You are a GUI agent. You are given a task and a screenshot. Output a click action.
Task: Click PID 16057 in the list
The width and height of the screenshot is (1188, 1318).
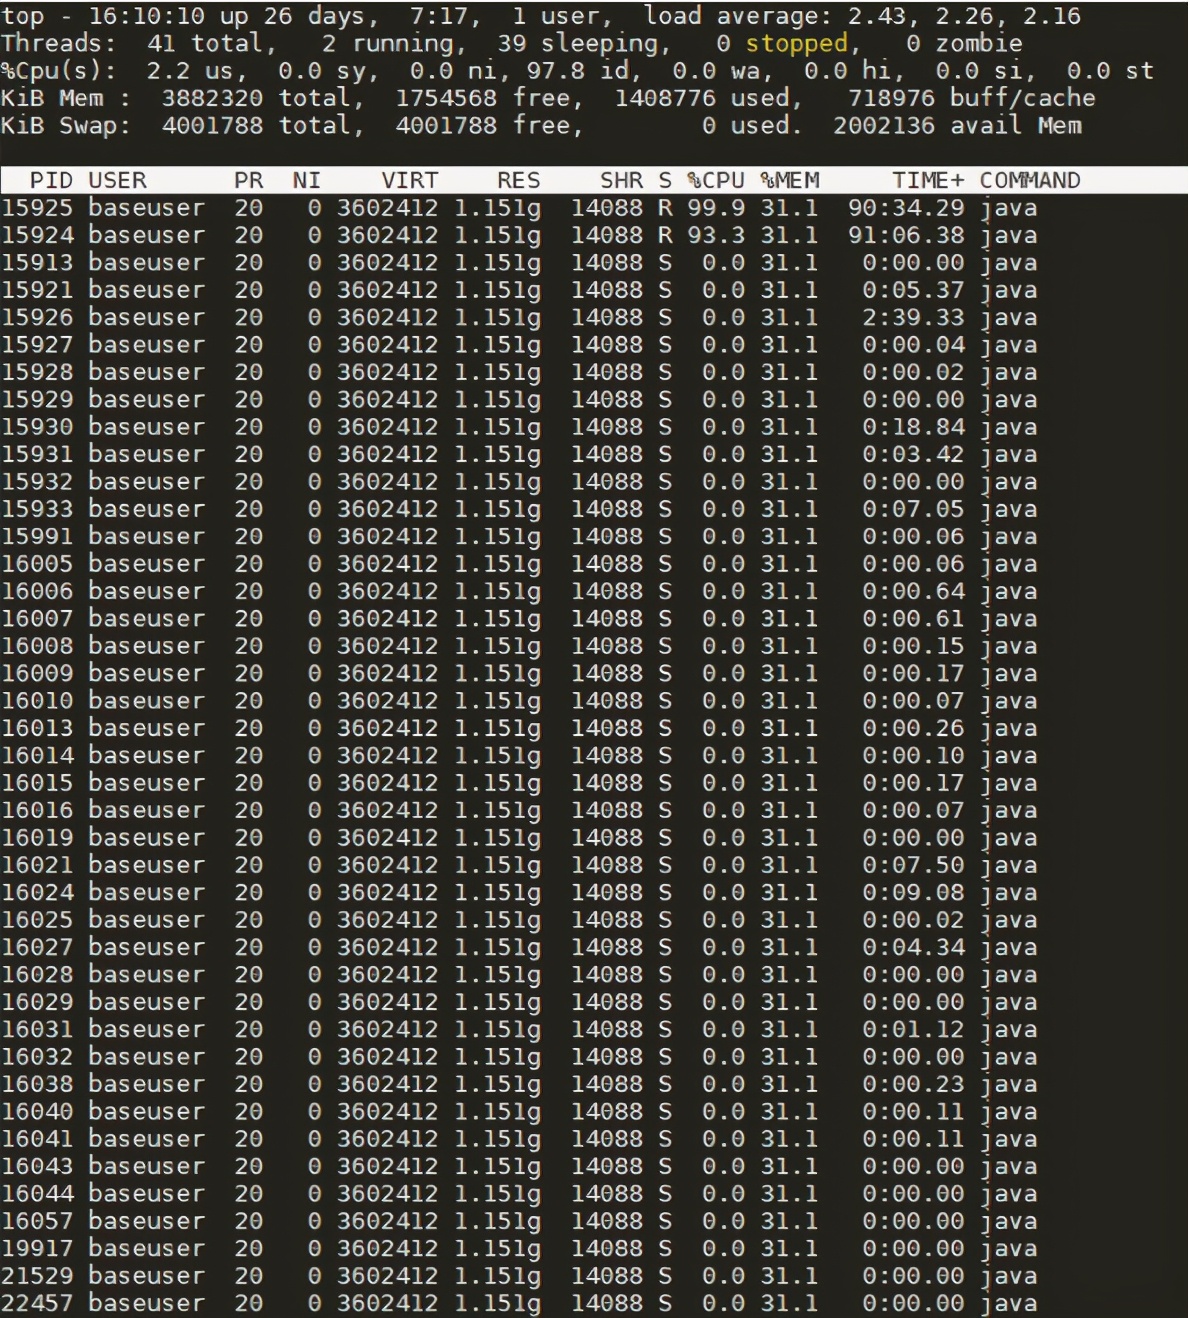pos(37,1221)
